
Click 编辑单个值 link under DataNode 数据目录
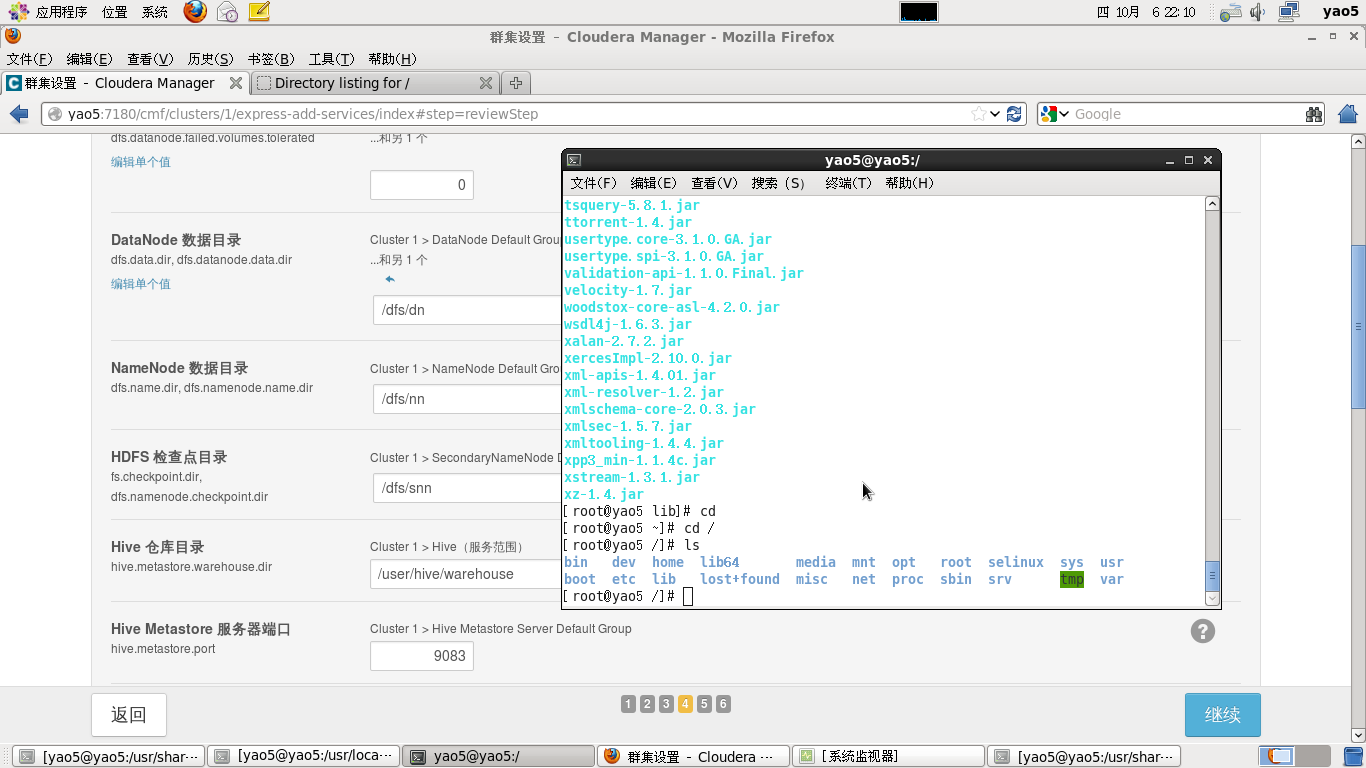(x=141, y=284)
